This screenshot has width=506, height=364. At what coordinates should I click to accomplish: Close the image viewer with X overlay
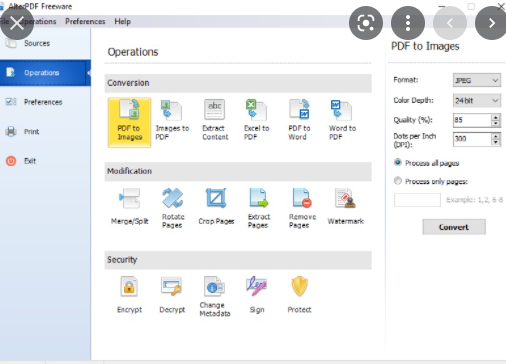click(x=17, y=23)
